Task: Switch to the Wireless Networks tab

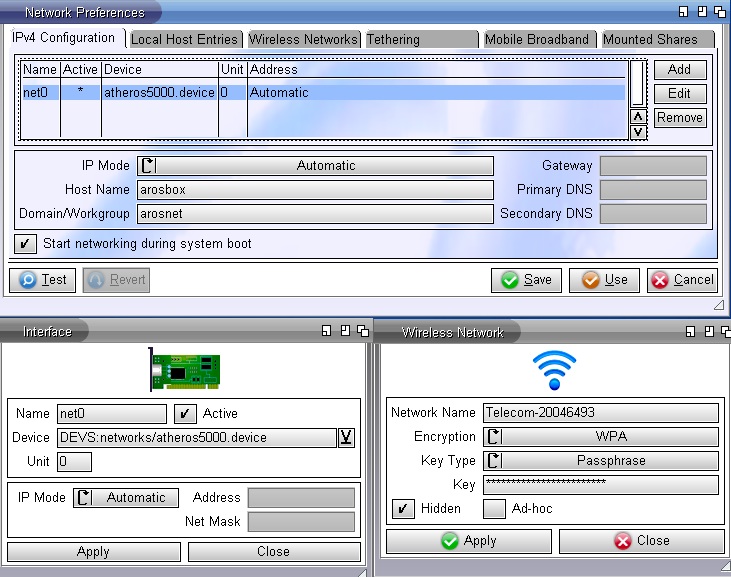Action: [303, 39]
